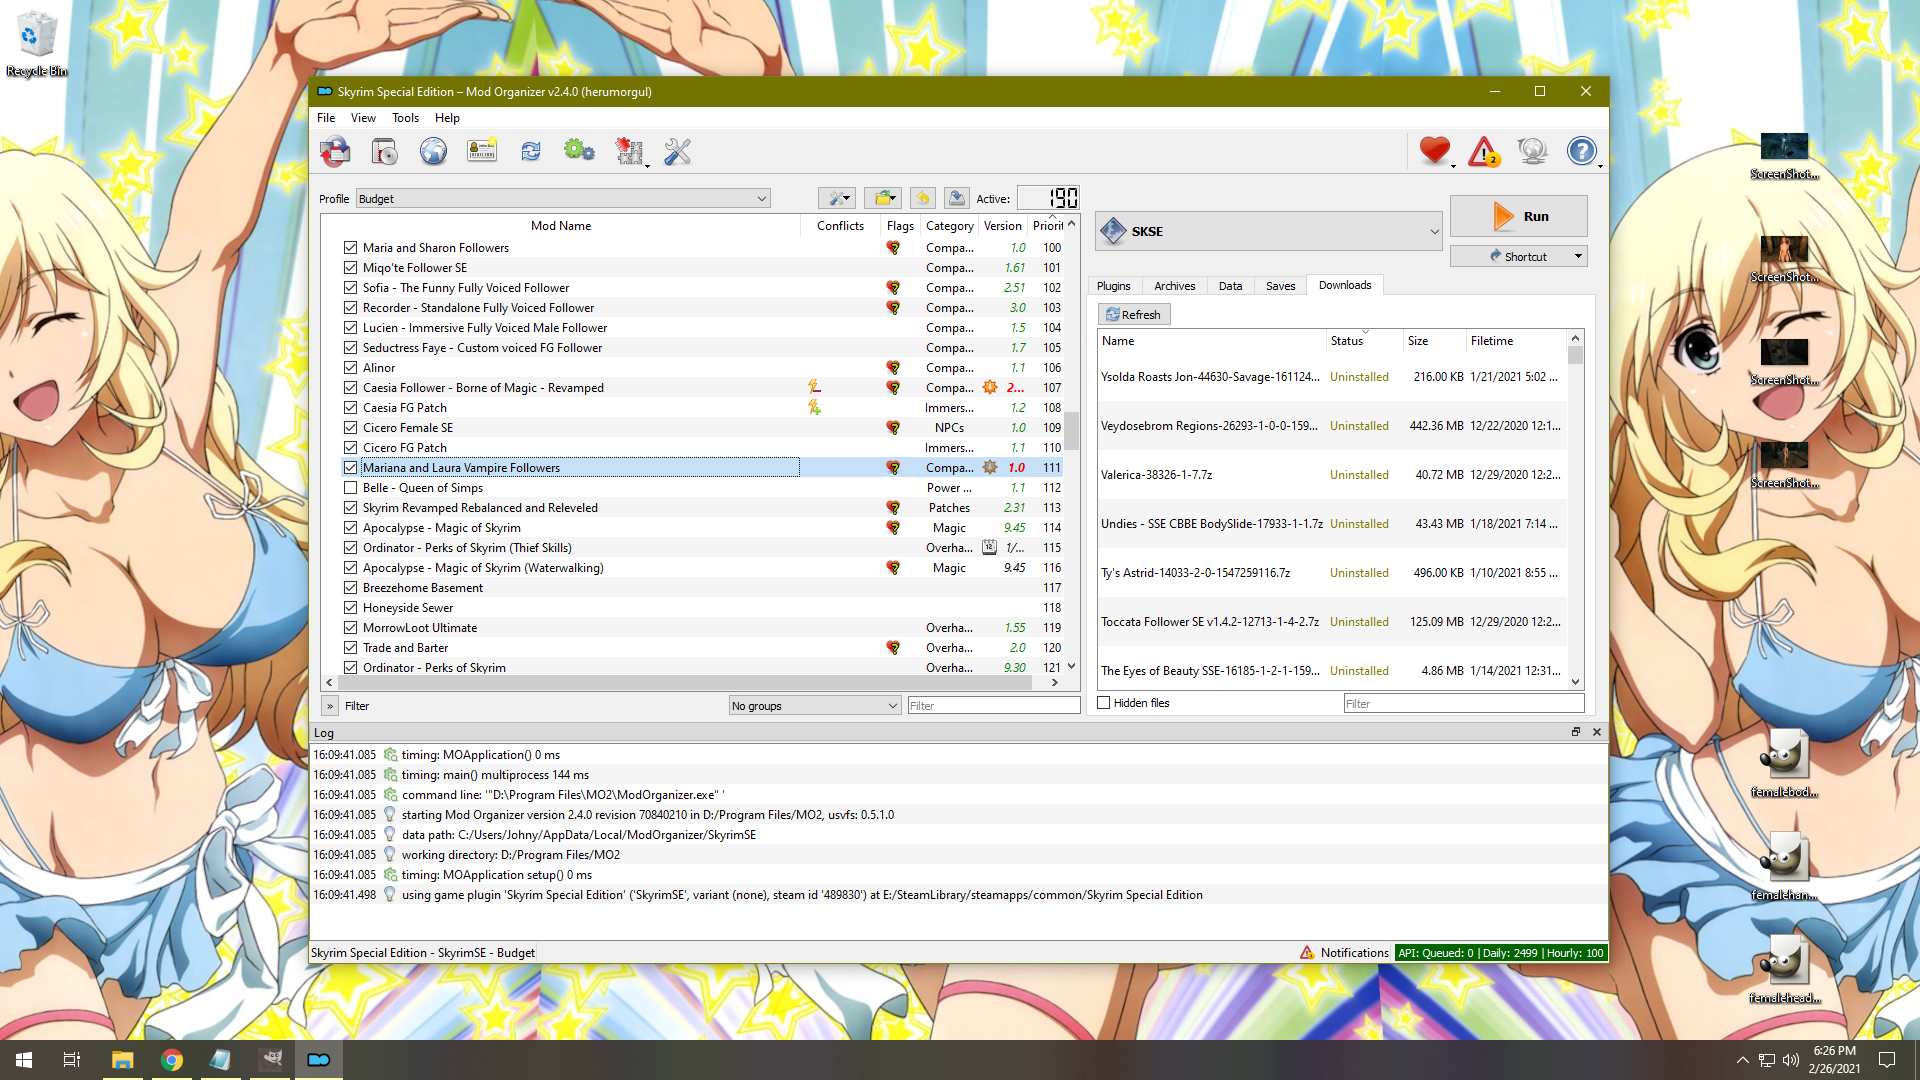
Task: Open the View menu
Action: coord(363,118)
